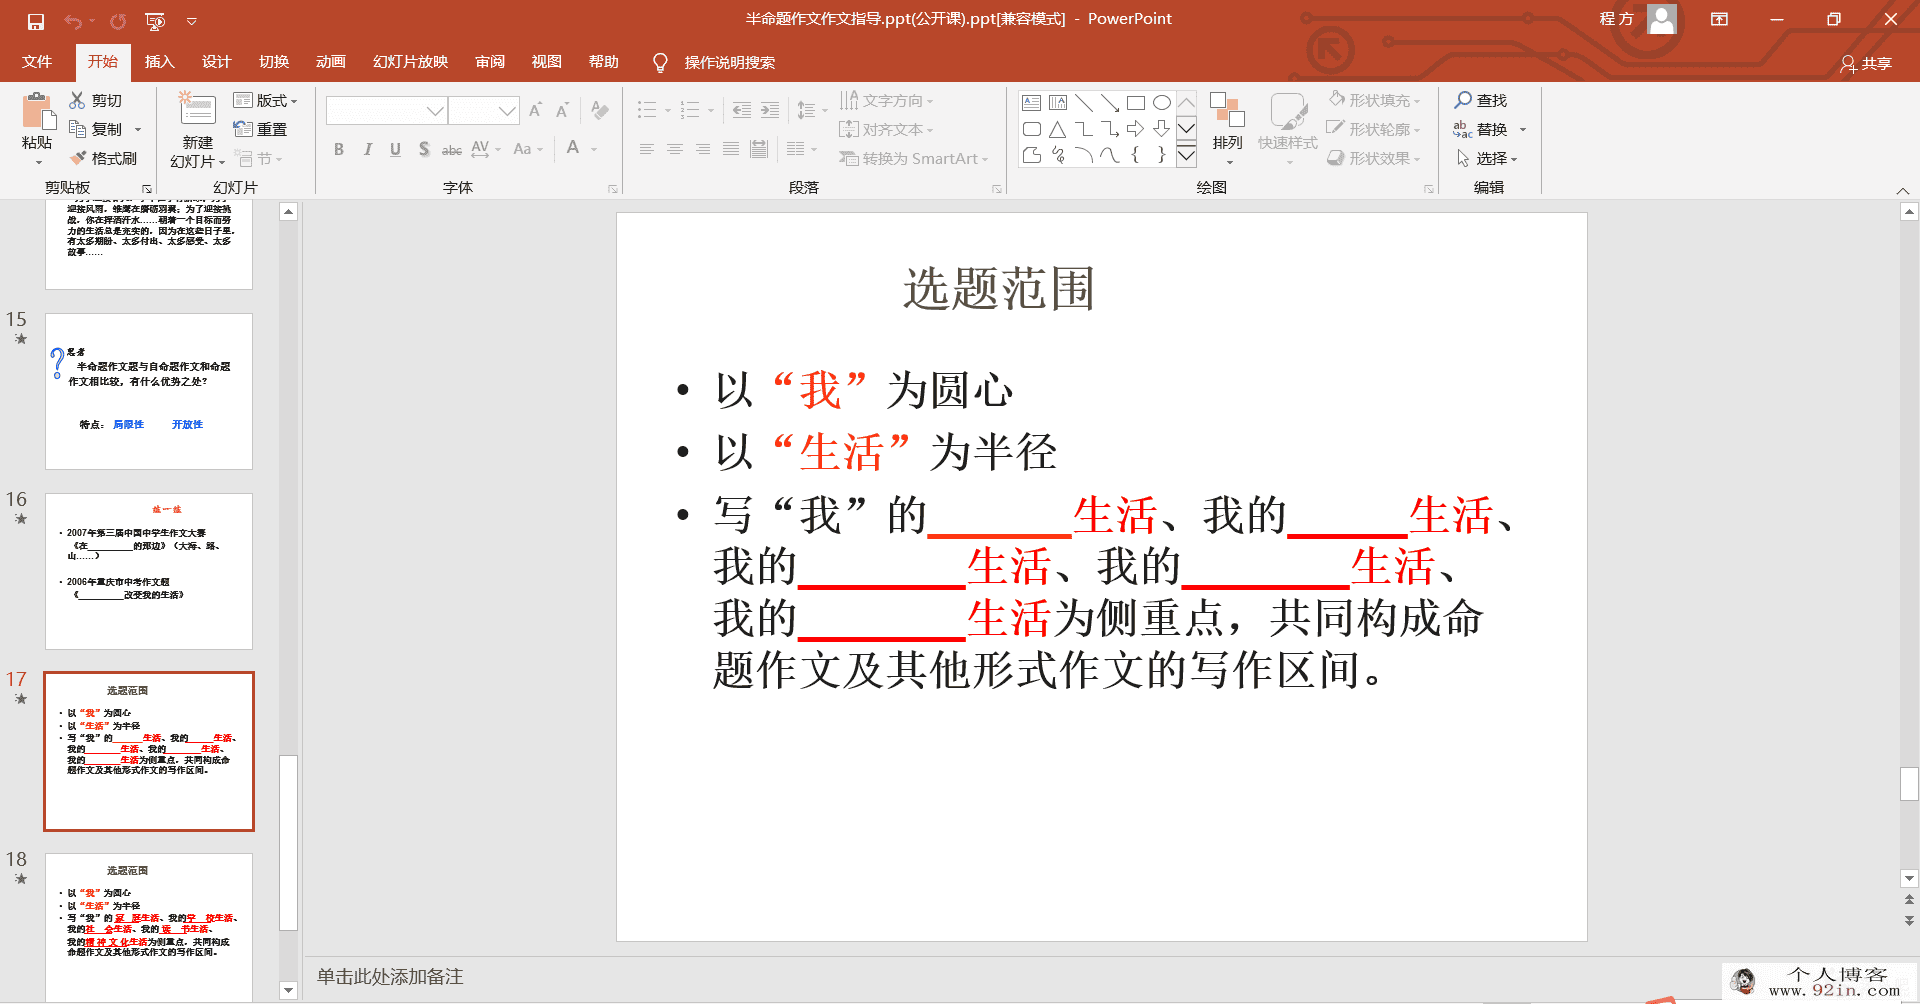Select the Text Box shape in gallery

click(1032, 102)
